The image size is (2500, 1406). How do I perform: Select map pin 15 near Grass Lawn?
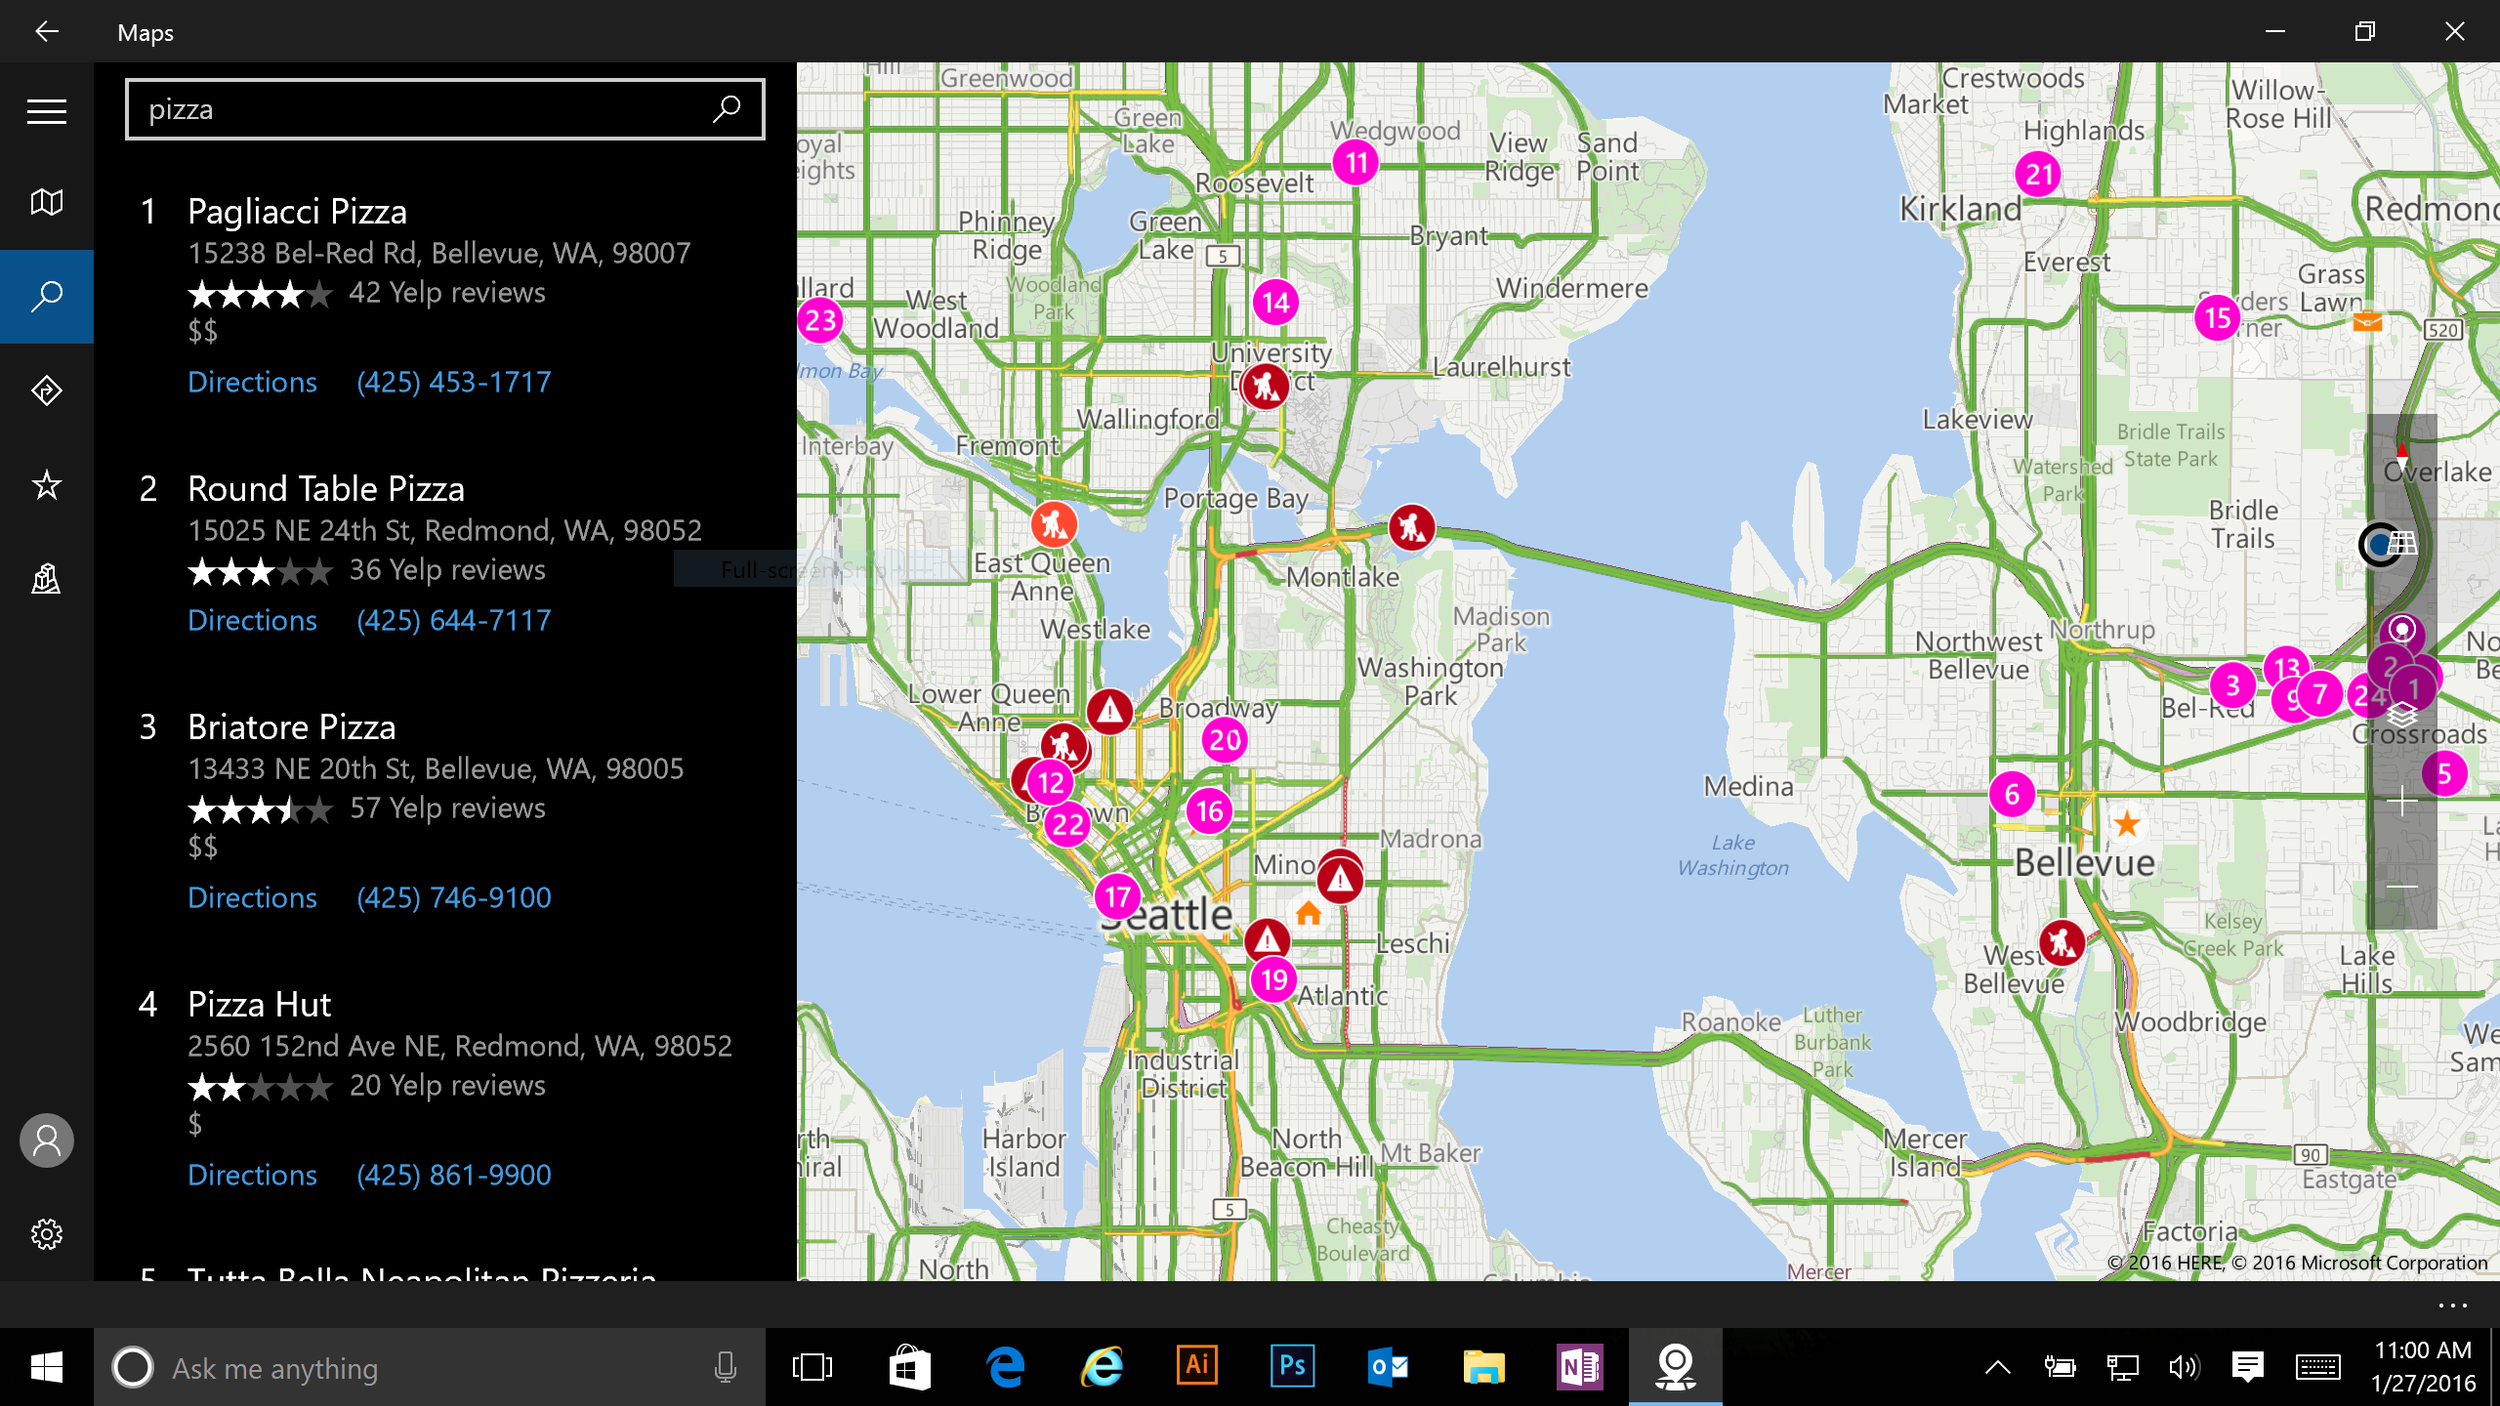click(x=2217, y=318)
